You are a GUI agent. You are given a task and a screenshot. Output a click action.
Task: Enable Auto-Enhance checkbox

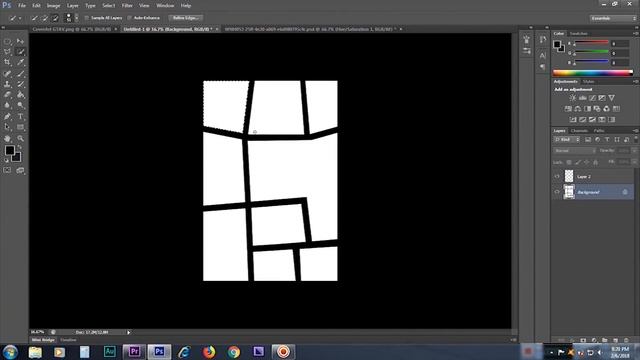[130, 18]
